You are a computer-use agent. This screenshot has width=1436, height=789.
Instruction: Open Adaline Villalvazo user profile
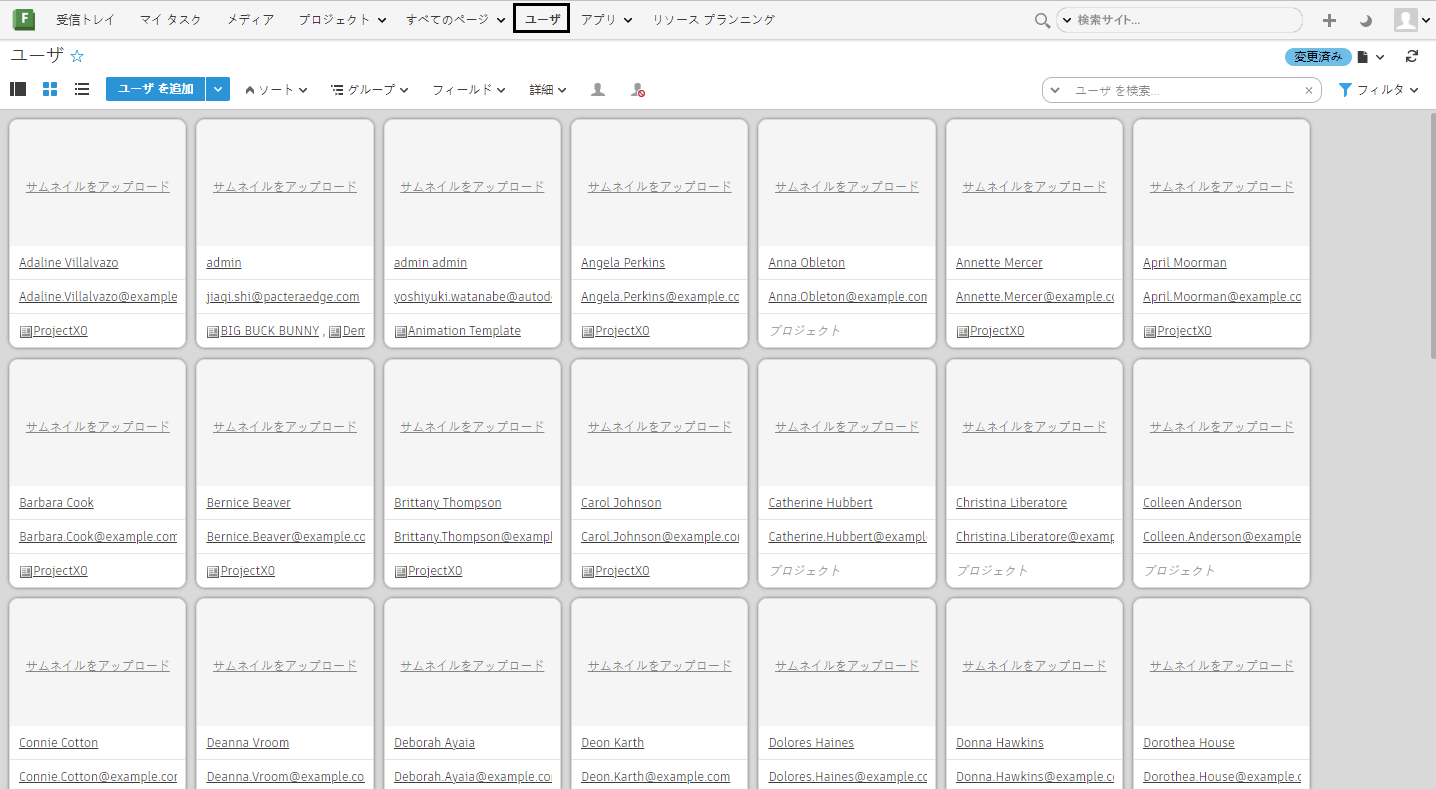pos(69,263)
